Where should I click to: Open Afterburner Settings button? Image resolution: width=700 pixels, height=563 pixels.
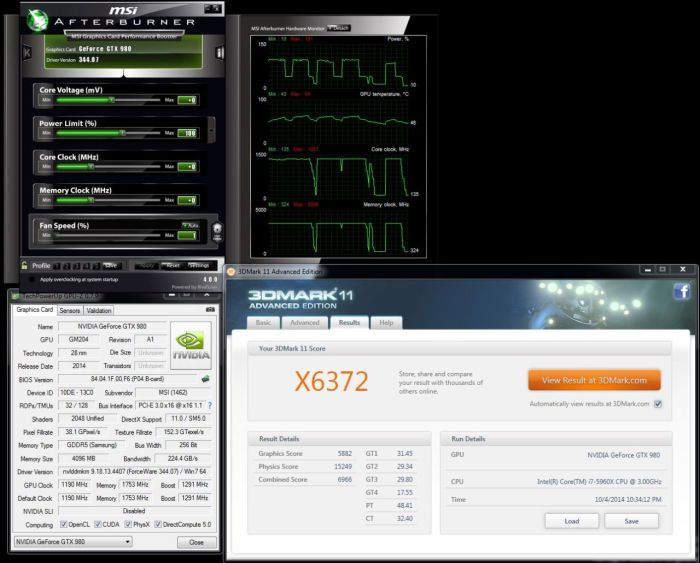pos(199,266)
